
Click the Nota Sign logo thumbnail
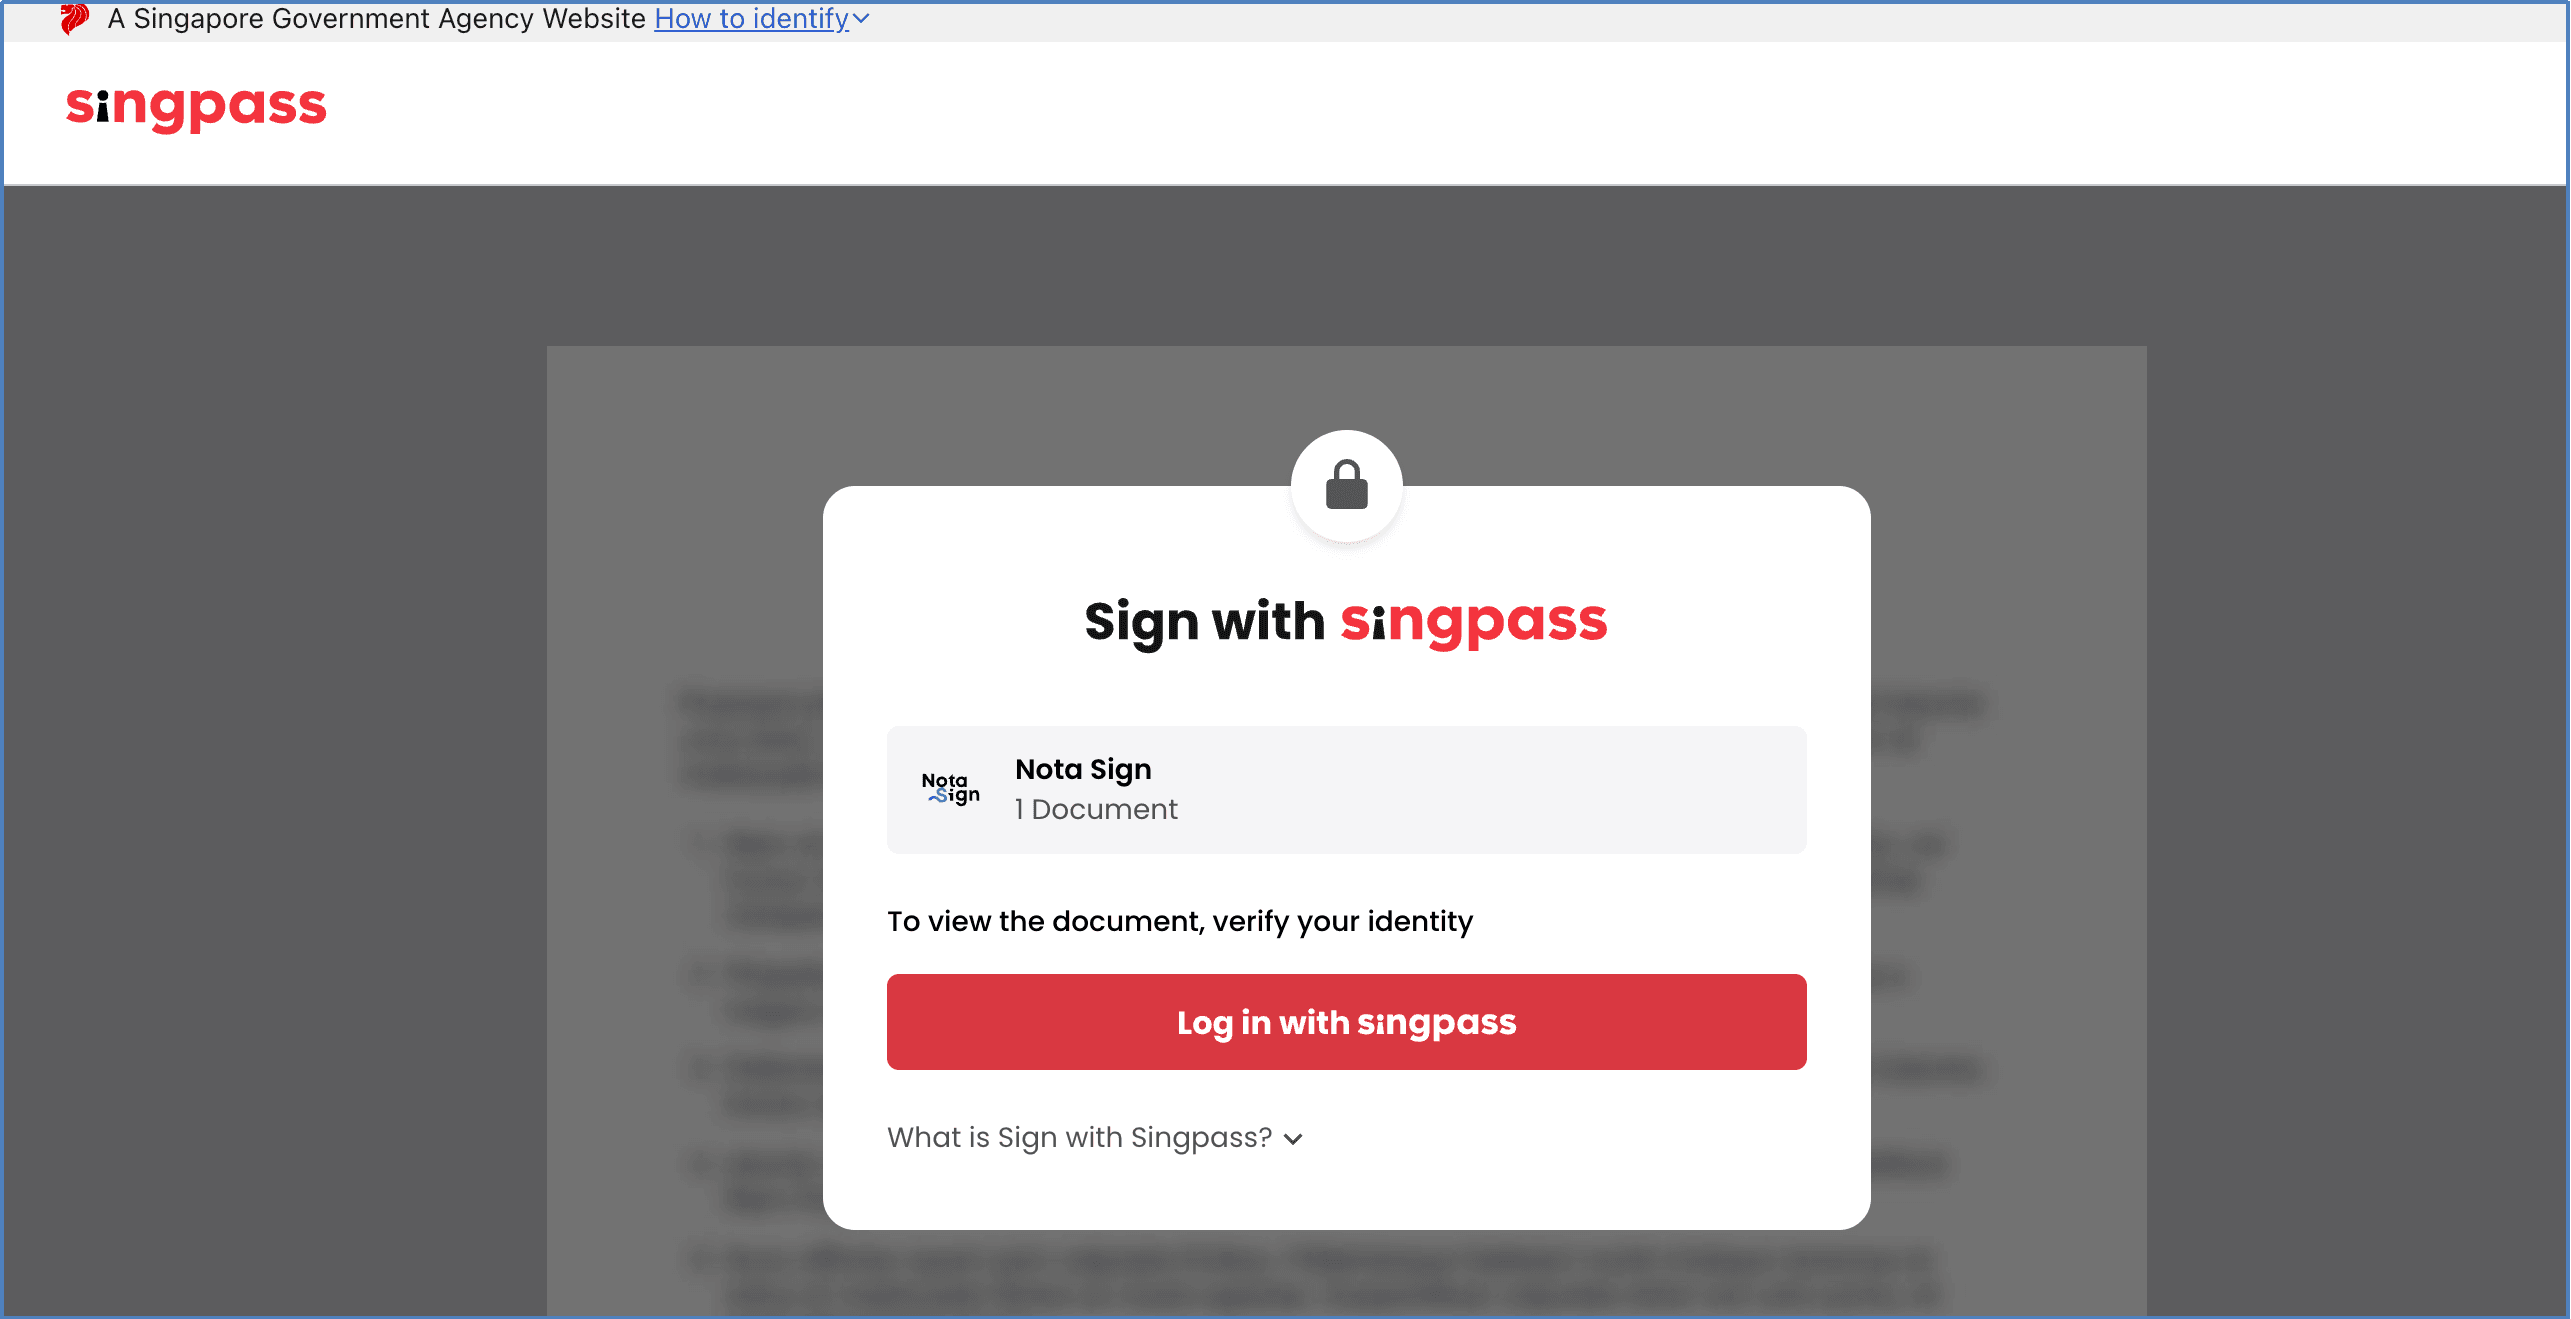(951, 789)
